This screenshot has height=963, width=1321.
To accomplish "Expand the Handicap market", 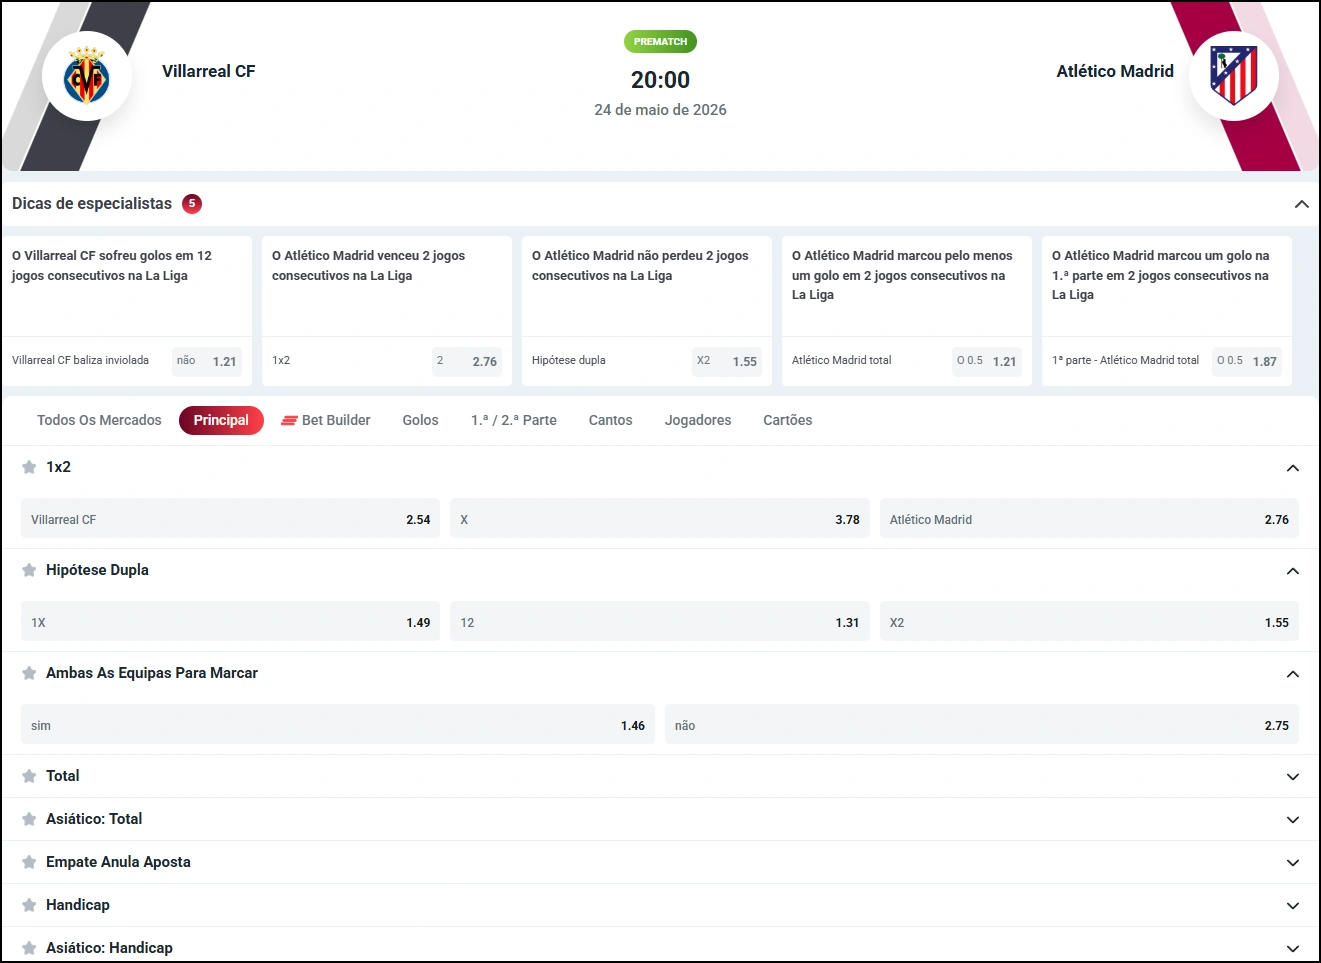I will pos(1293,906).
